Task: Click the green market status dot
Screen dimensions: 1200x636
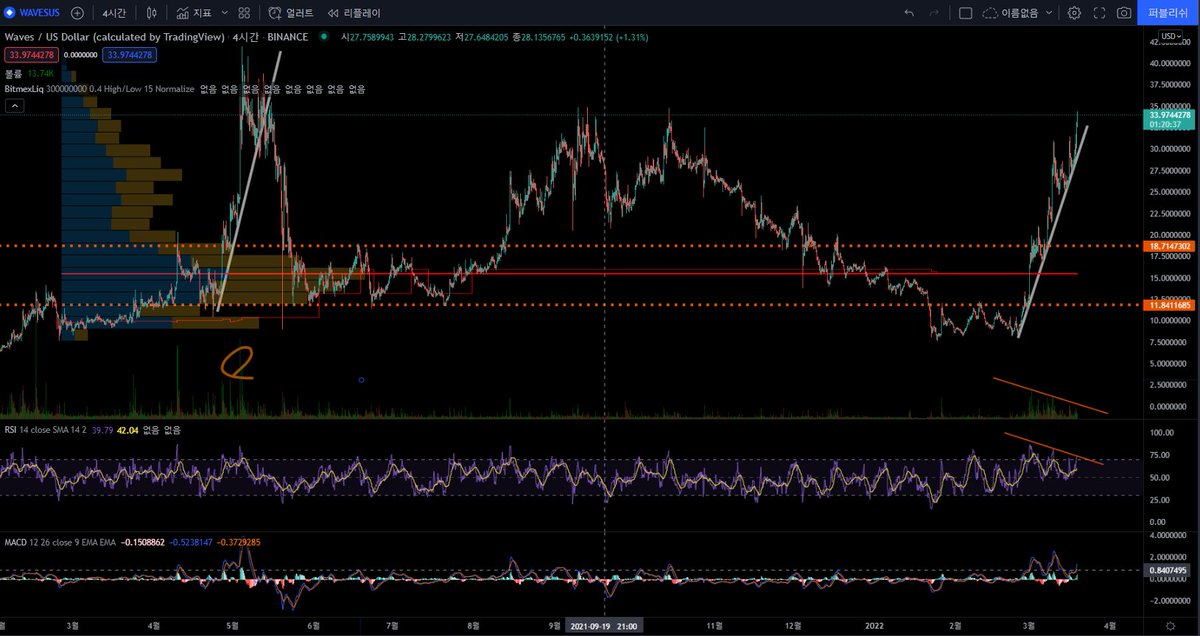Action: tap(323, 37)
